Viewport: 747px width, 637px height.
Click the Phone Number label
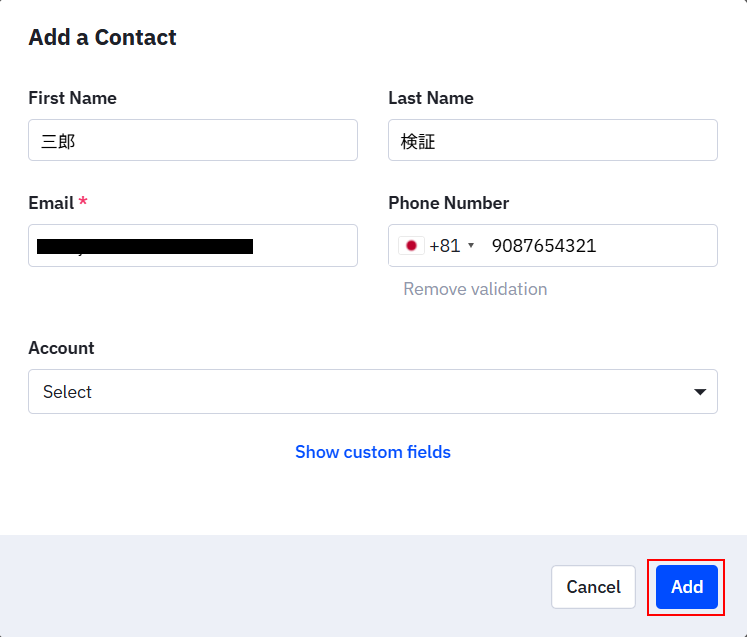(448, 203)
